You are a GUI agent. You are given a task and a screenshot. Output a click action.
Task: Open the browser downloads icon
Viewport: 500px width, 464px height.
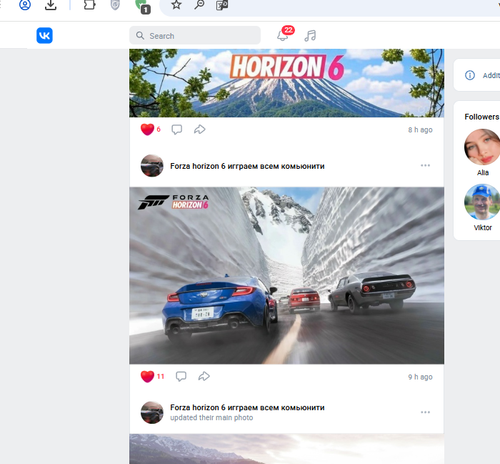point(51,5)
